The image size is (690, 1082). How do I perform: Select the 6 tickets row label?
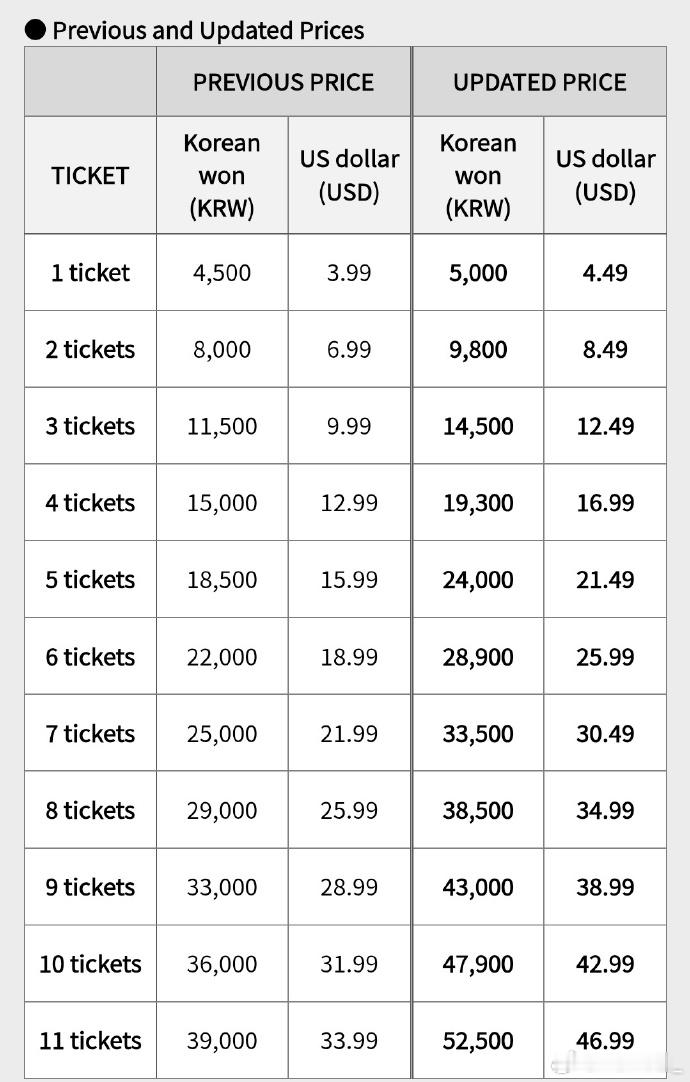(90, 657)
